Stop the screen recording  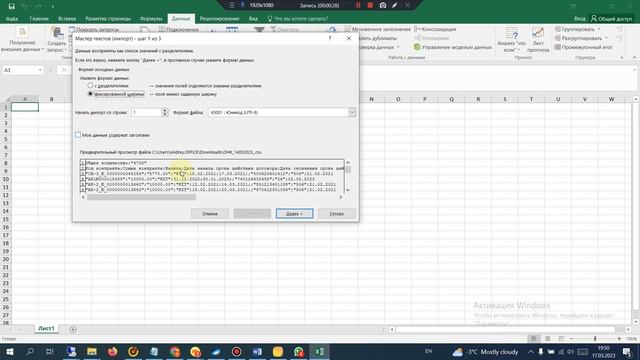click(370, 5)
